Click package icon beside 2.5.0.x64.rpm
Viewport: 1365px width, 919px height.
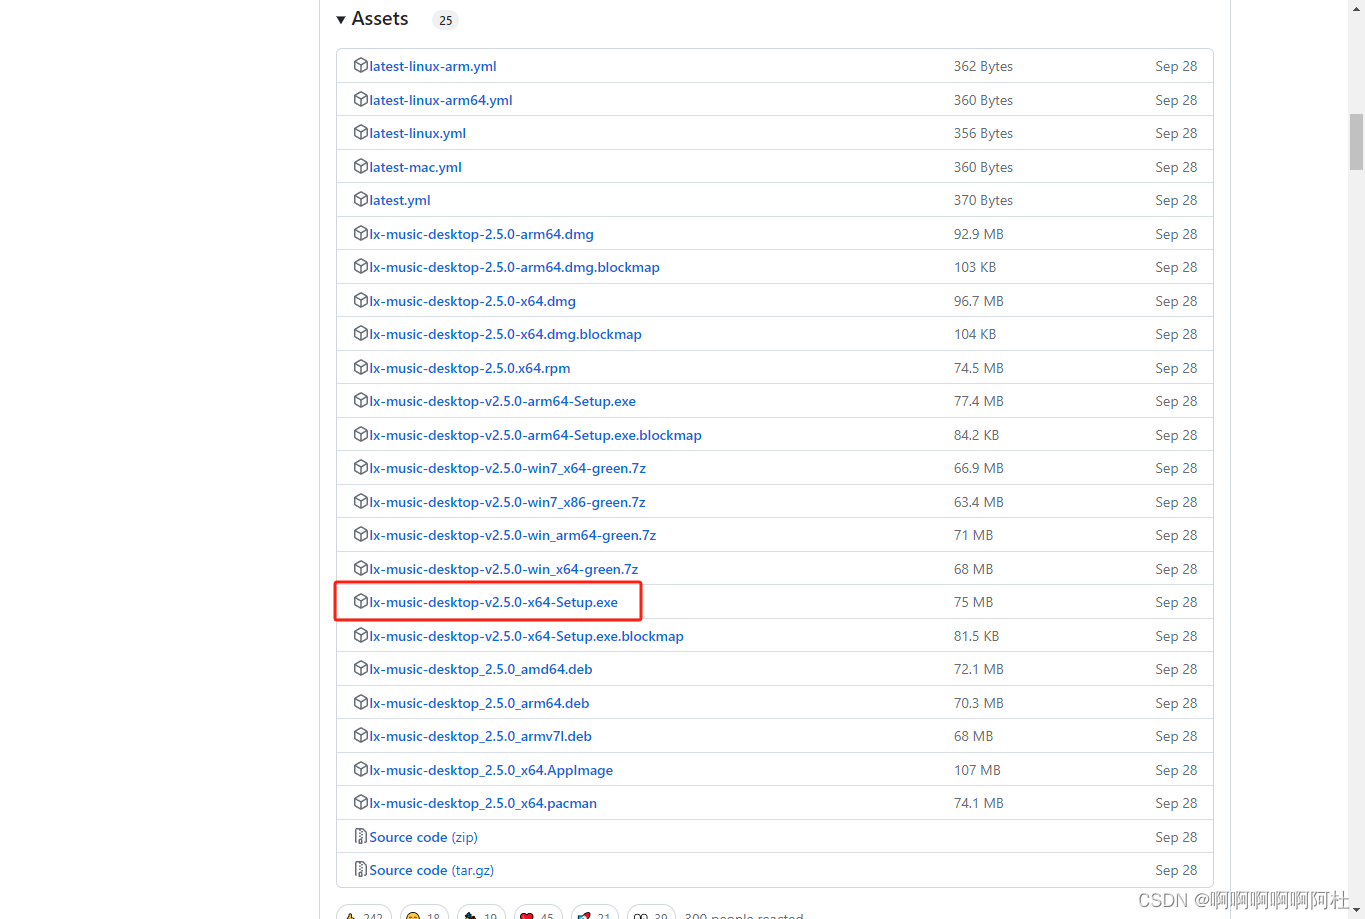[x=361, y=367]
